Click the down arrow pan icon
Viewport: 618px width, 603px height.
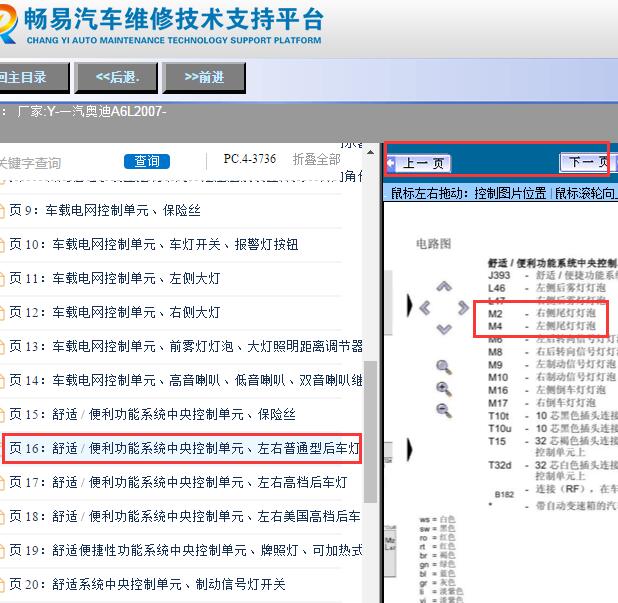point(444,329)
